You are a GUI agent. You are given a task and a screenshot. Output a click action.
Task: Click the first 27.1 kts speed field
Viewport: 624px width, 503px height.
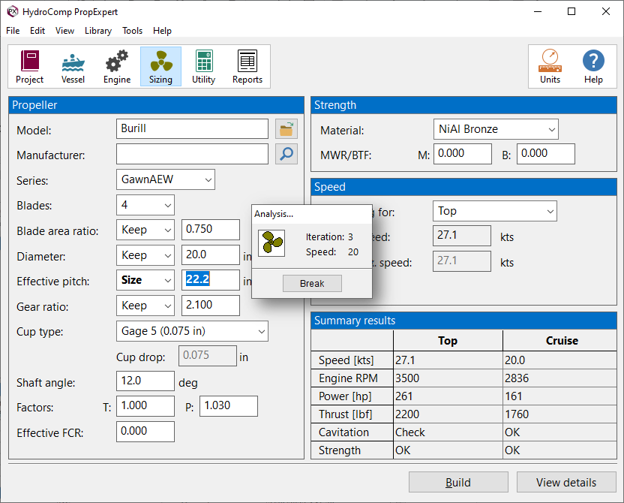462,236
